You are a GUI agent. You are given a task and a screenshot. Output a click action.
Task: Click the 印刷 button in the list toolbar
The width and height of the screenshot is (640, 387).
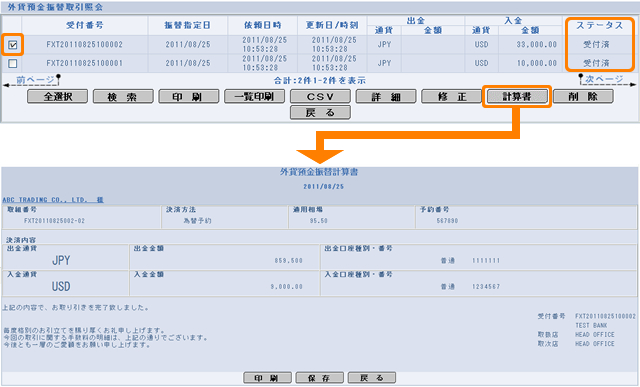(189, 97)
